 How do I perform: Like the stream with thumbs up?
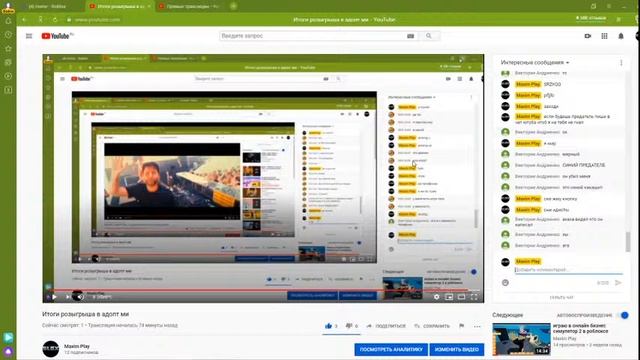point(329,326)
